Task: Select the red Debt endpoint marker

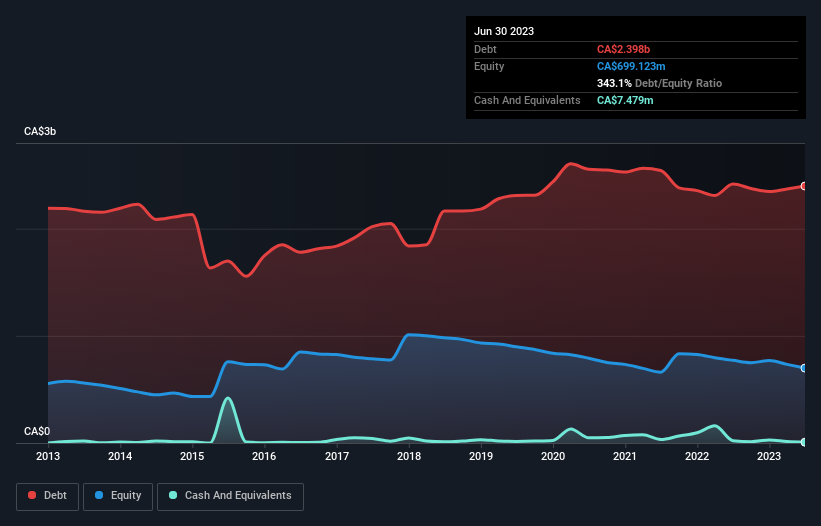Action: pos(804,186)
